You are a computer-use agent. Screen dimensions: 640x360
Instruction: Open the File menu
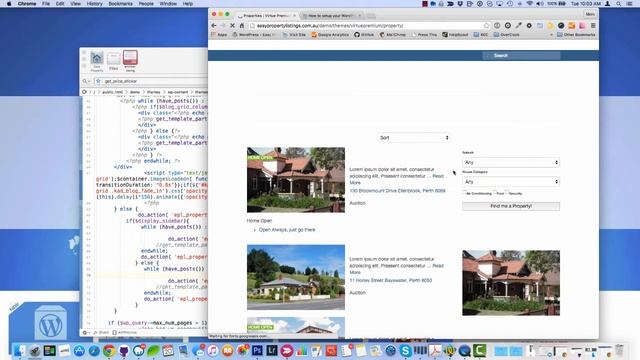click(x=46, y=4)
